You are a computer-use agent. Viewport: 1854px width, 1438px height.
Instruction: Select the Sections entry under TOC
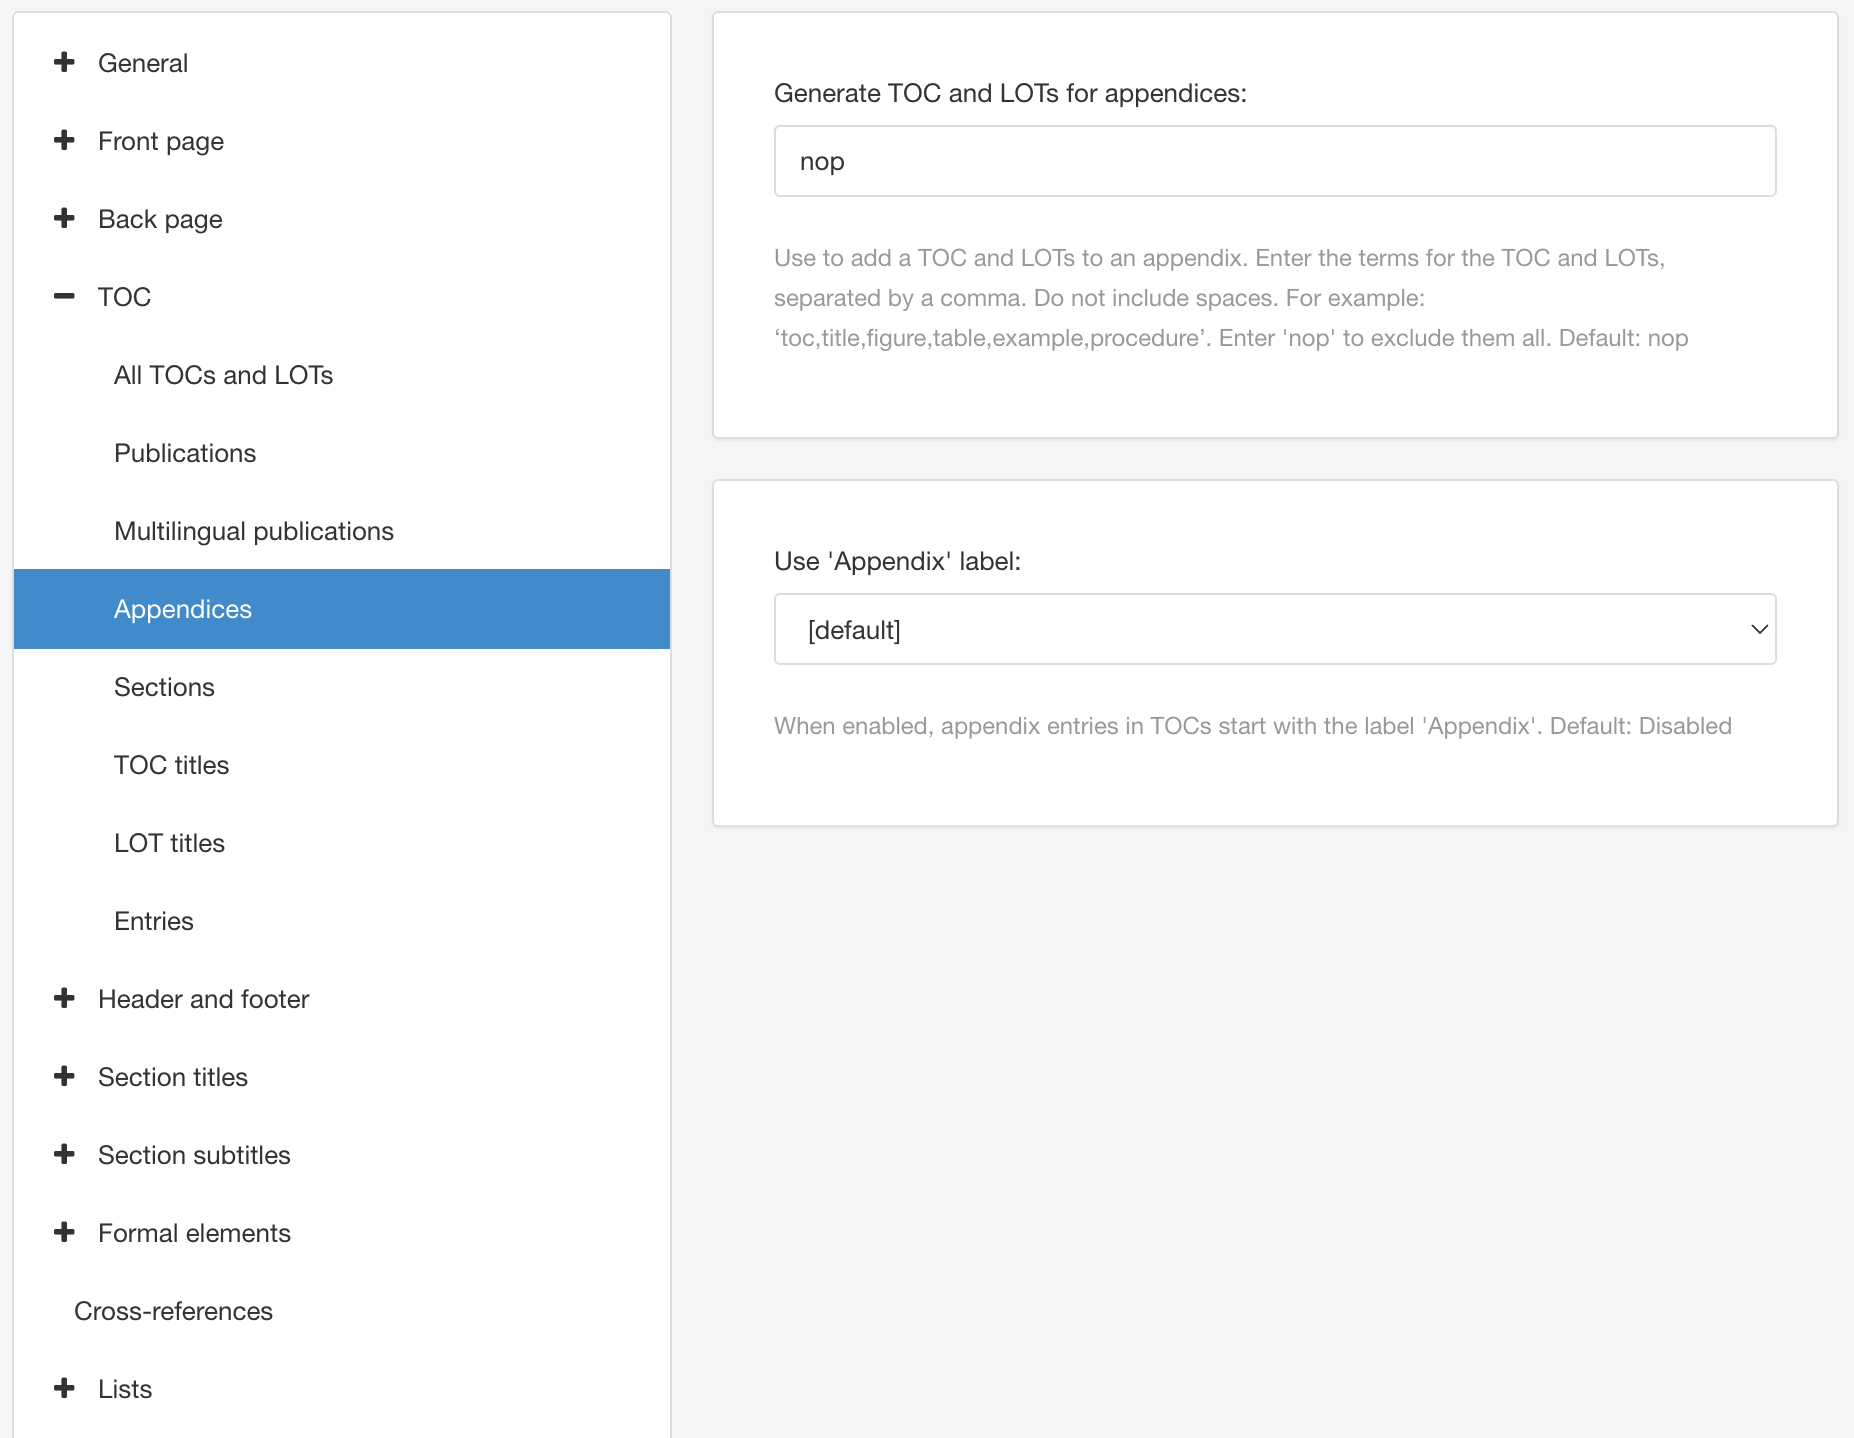pos(164,686)
